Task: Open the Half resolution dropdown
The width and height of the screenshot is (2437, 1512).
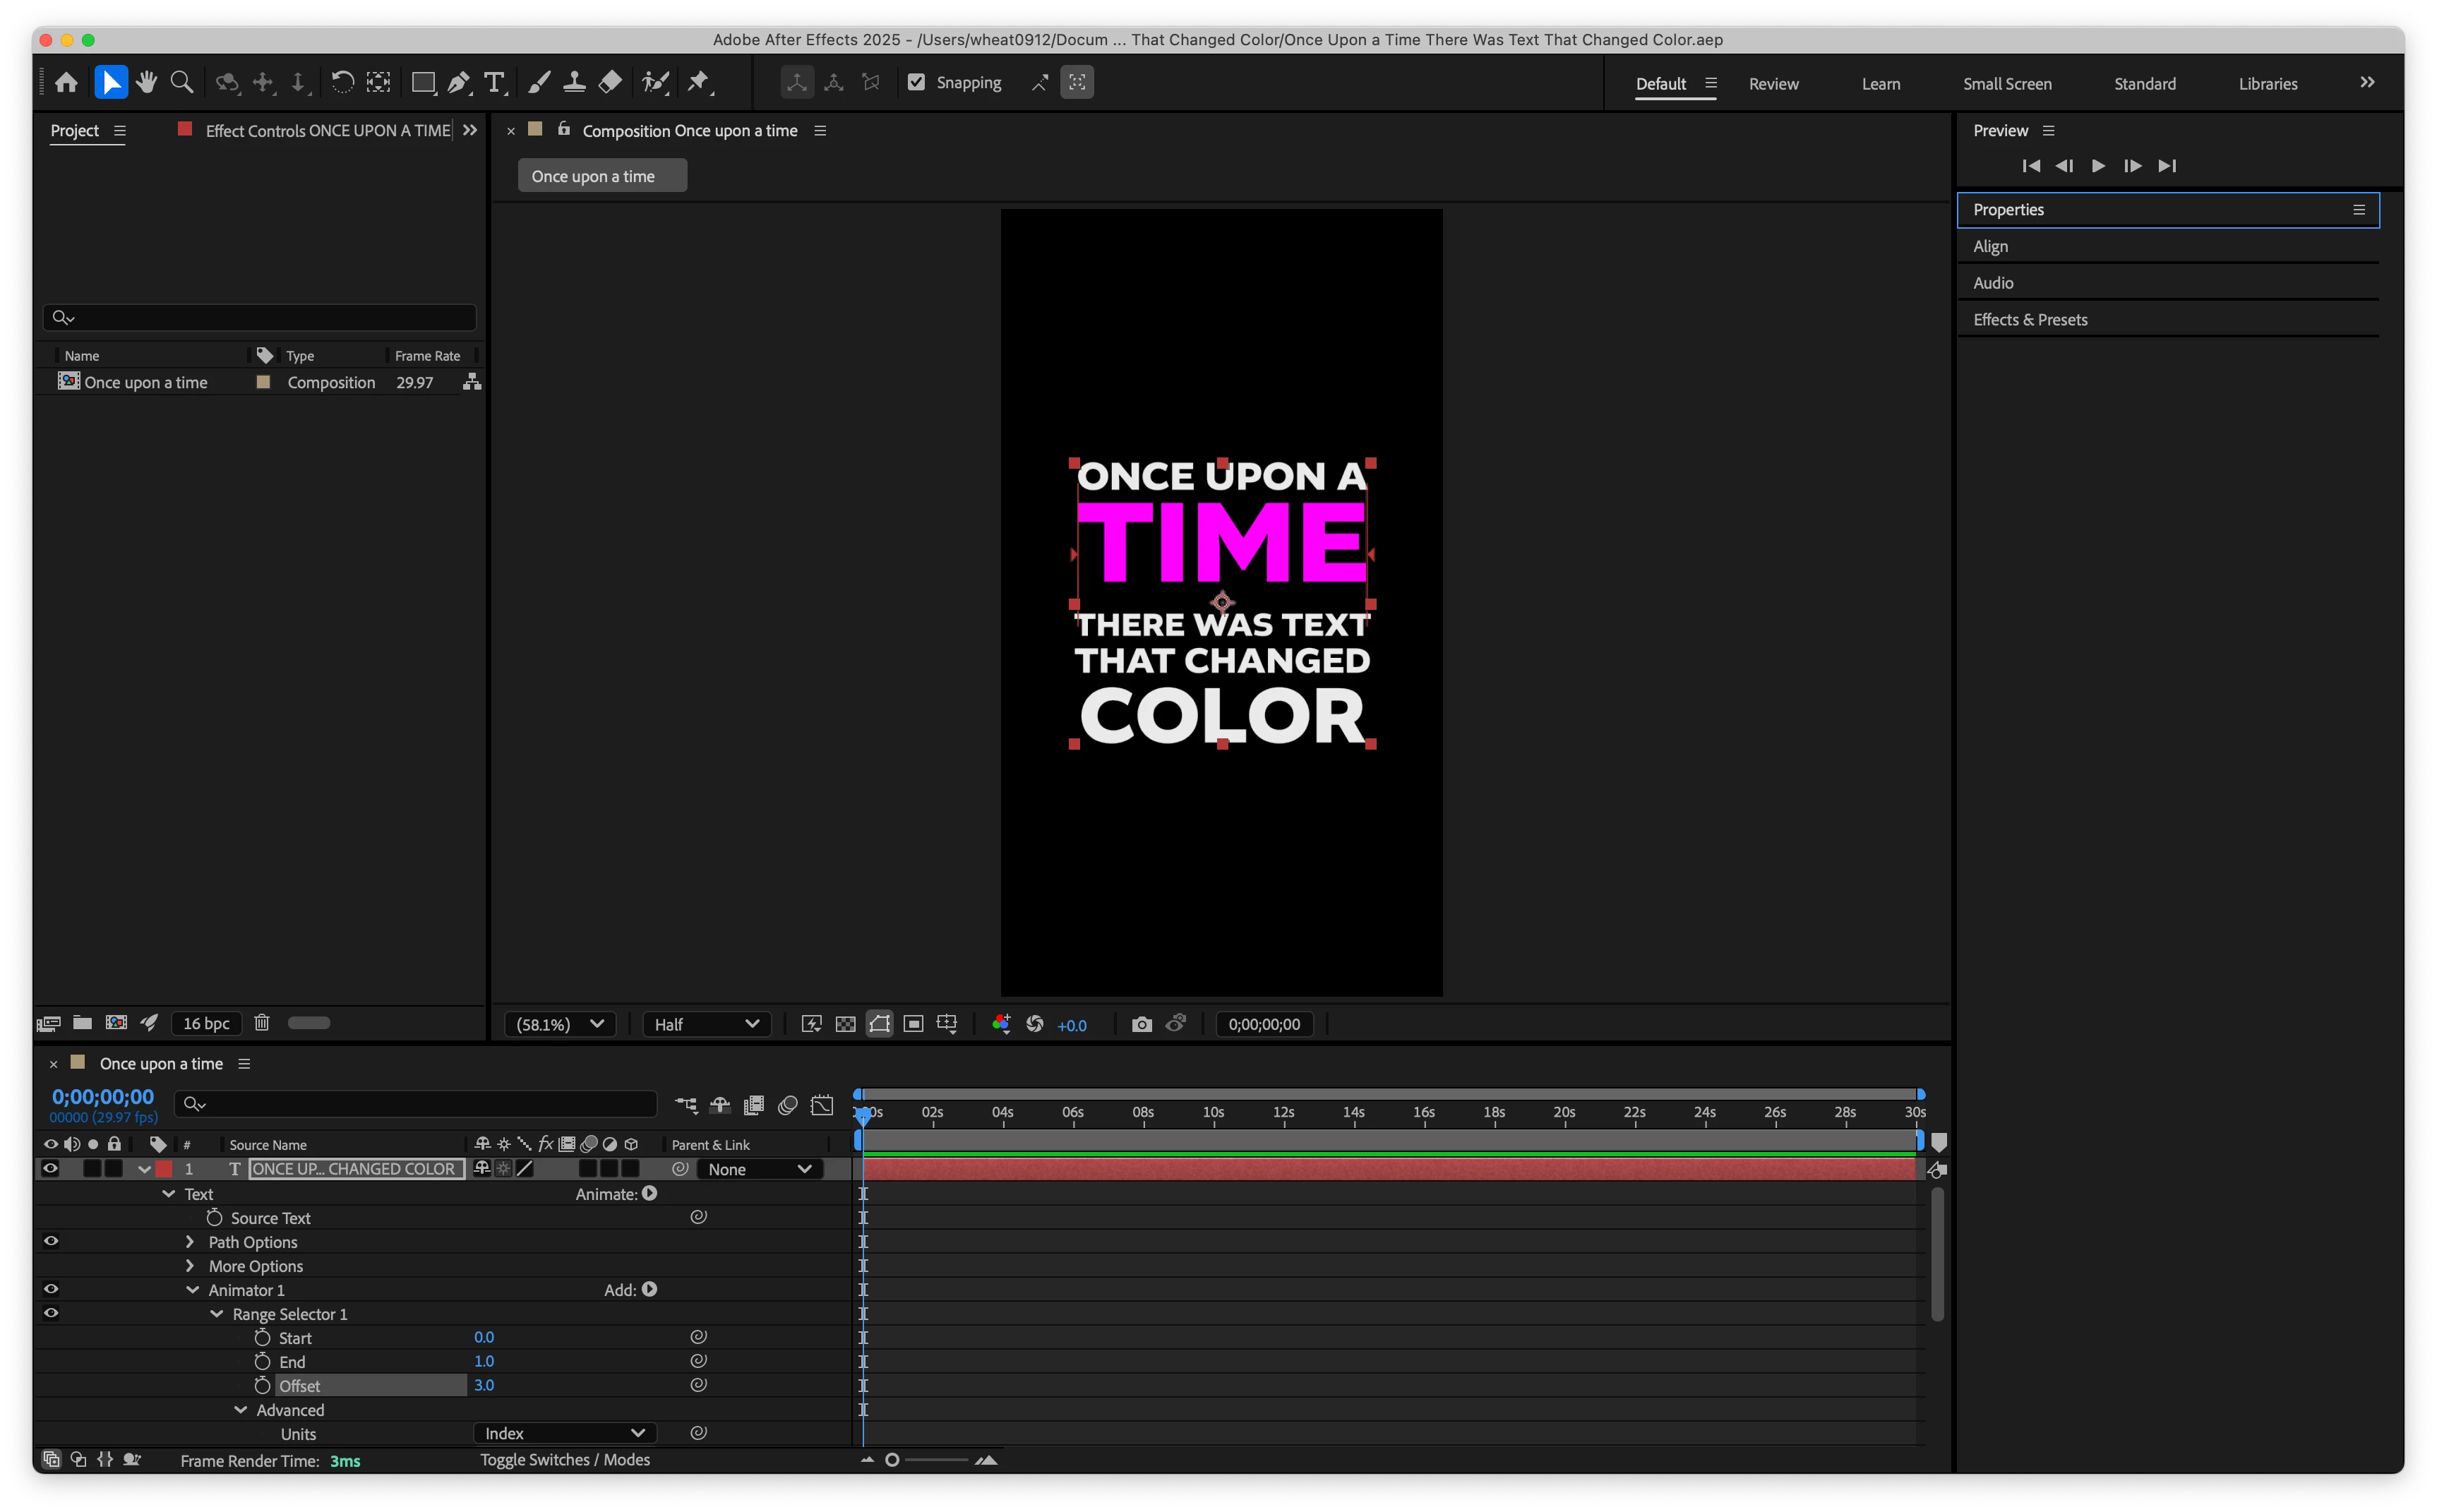Action: 706,1024
